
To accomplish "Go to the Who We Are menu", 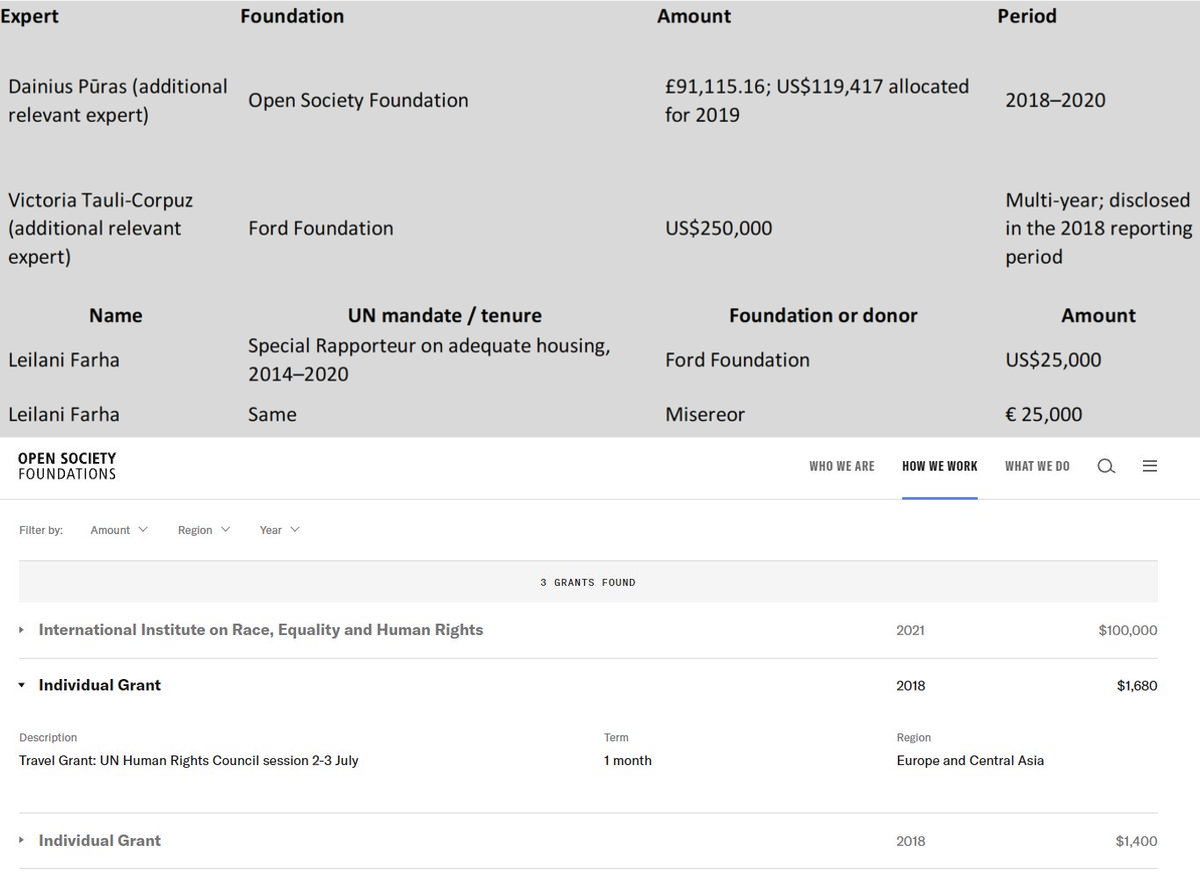I will pos(842,466).
